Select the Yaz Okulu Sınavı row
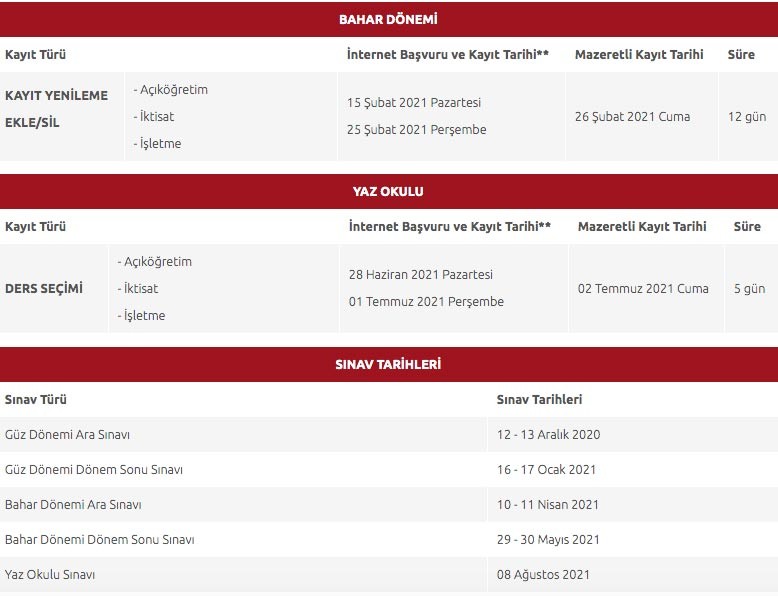This screenshot has width=778, height=596. [x=50, y=575]
